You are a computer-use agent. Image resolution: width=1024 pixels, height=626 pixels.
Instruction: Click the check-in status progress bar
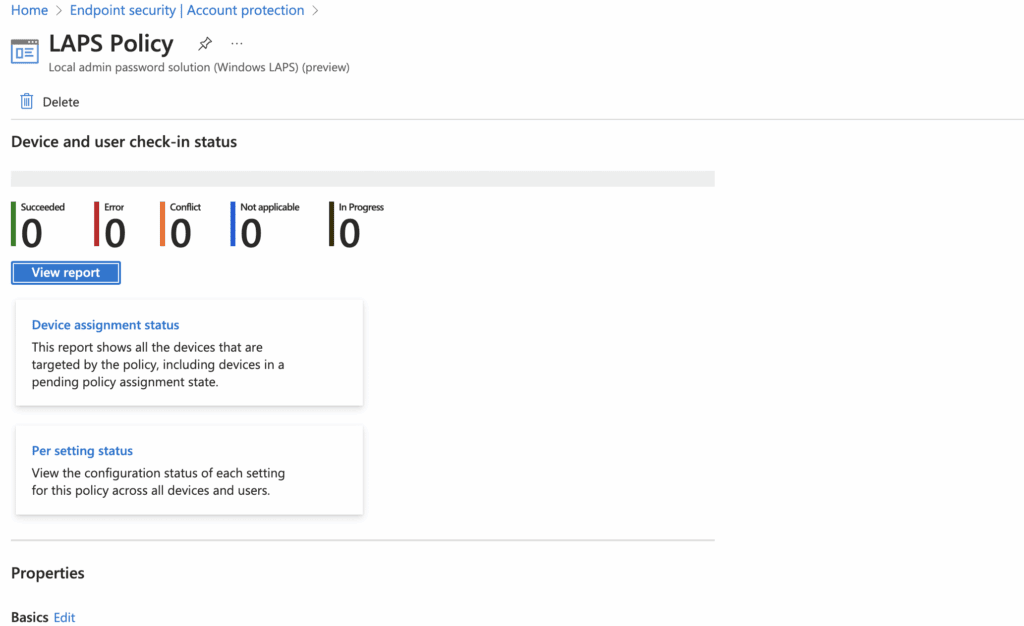pos(362,178)
